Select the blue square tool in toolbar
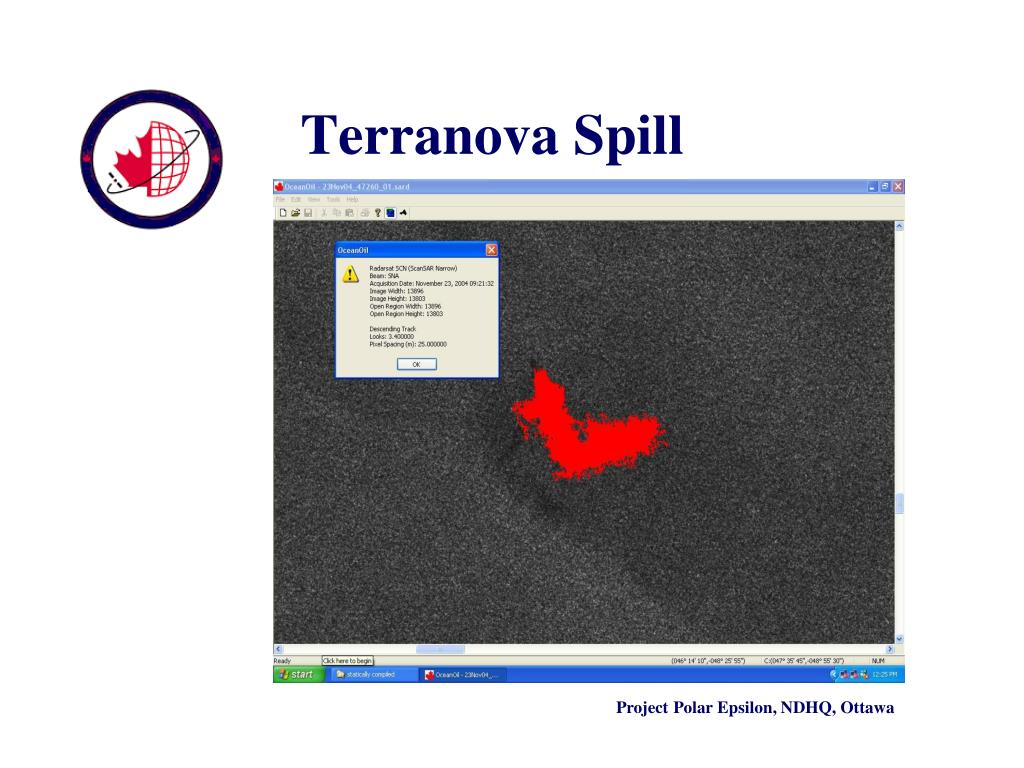The image size is (1024, 768). click(x=391, y=213)
